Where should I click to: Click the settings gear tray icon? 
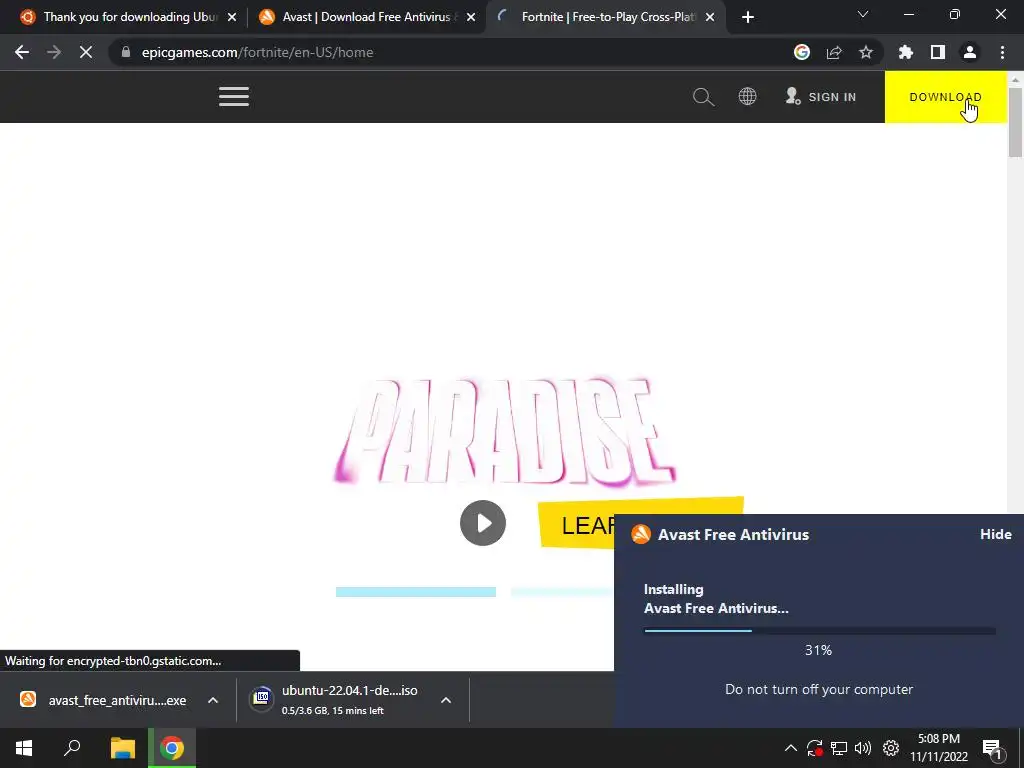coord(891,748)
